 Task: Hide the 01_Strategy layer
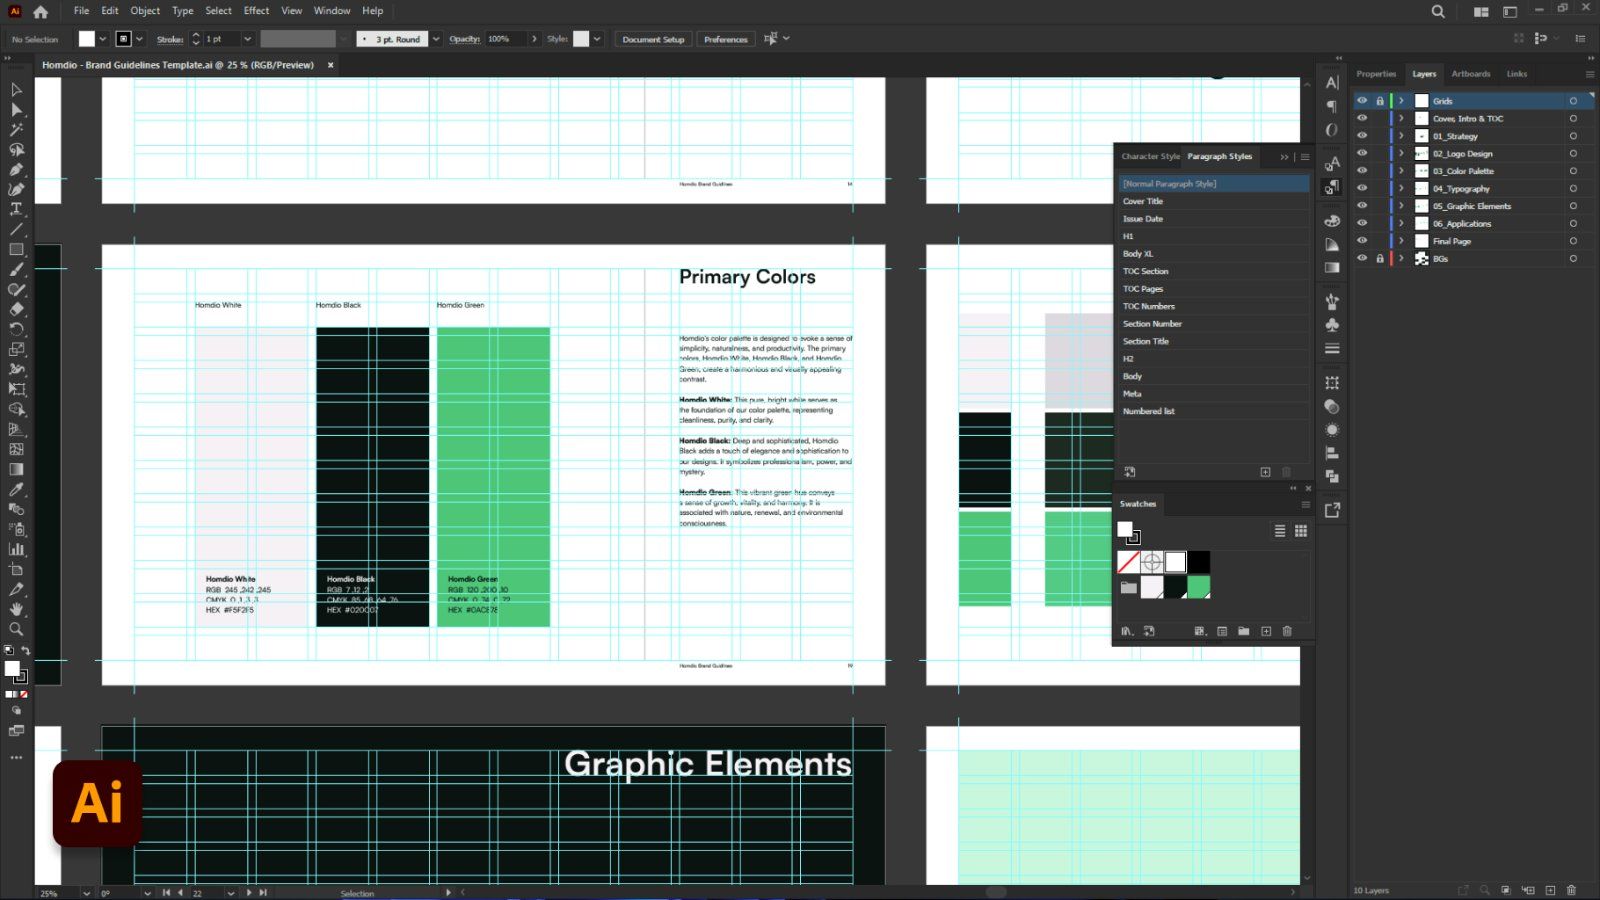click(x=1362, y=136)
